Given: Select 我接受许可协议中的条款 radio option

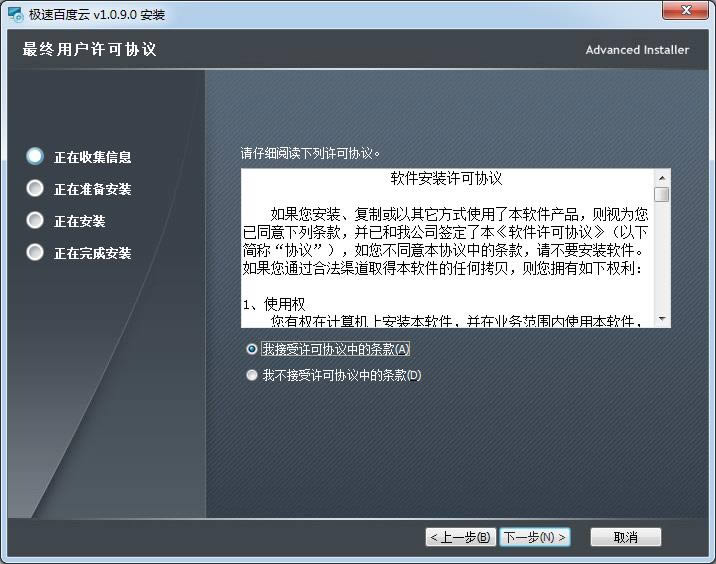Looking at the screenshot, I should coord(252,350).
